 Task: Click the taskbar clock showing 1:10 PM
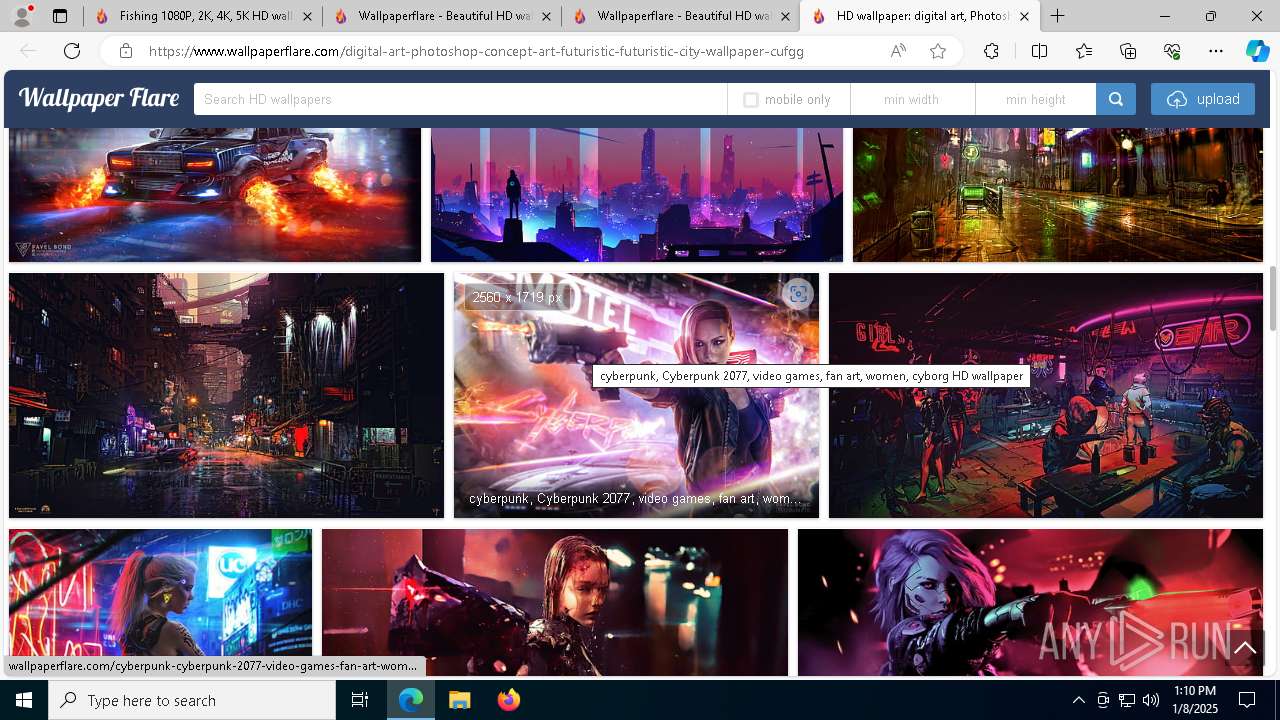(x=1194, y=700)
